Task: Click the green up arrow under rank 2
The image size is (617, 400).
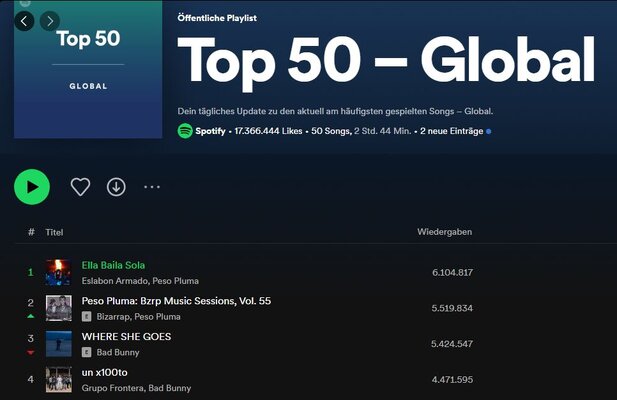Action: point(31,316)
